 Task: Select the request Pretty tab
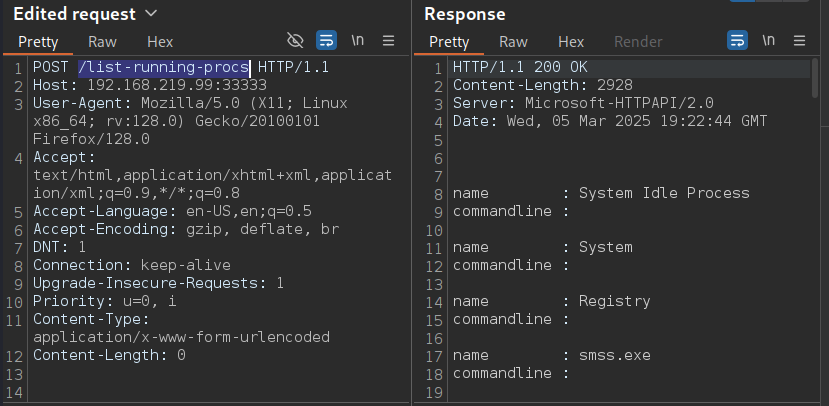tap(38, 42)
